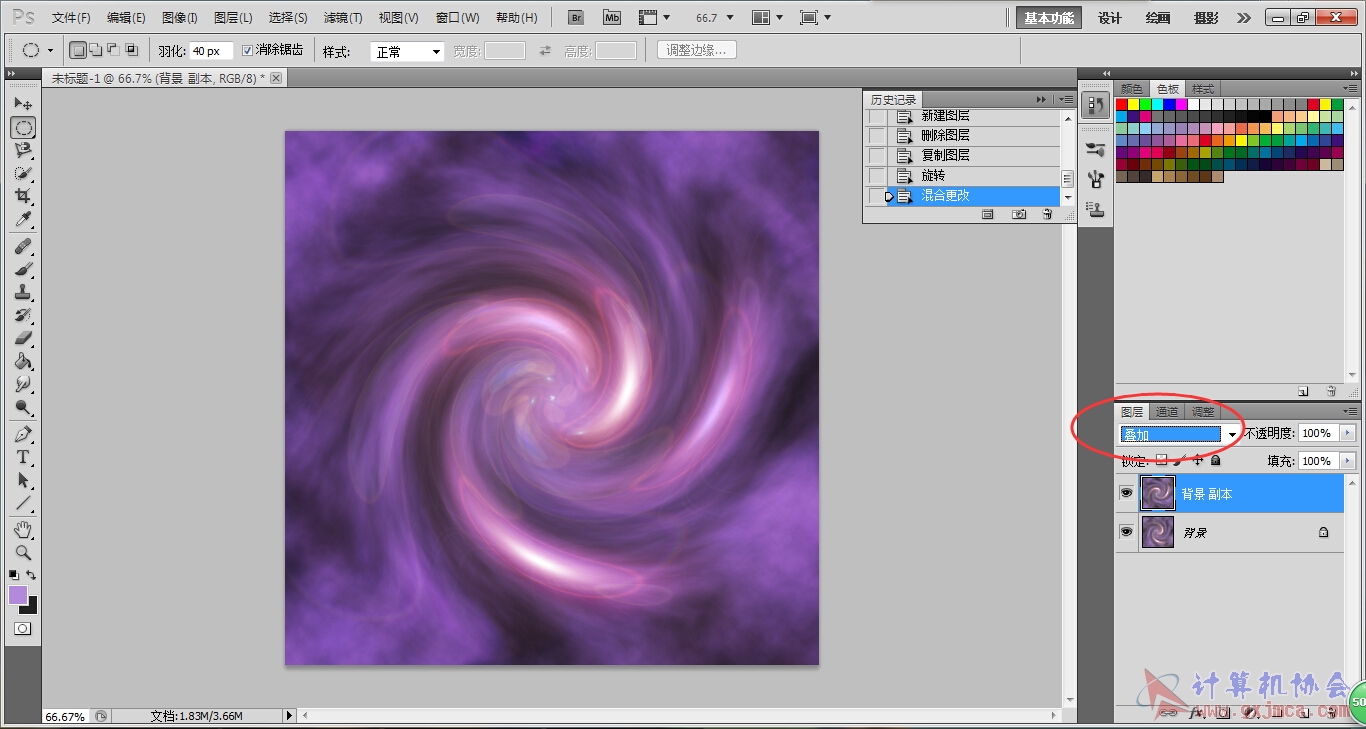Switch to the 通道 tab

pos(1167,412)
